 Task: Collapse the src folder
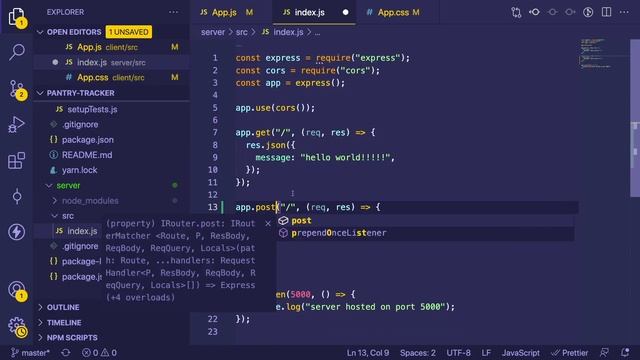click(x=55, y=216)
